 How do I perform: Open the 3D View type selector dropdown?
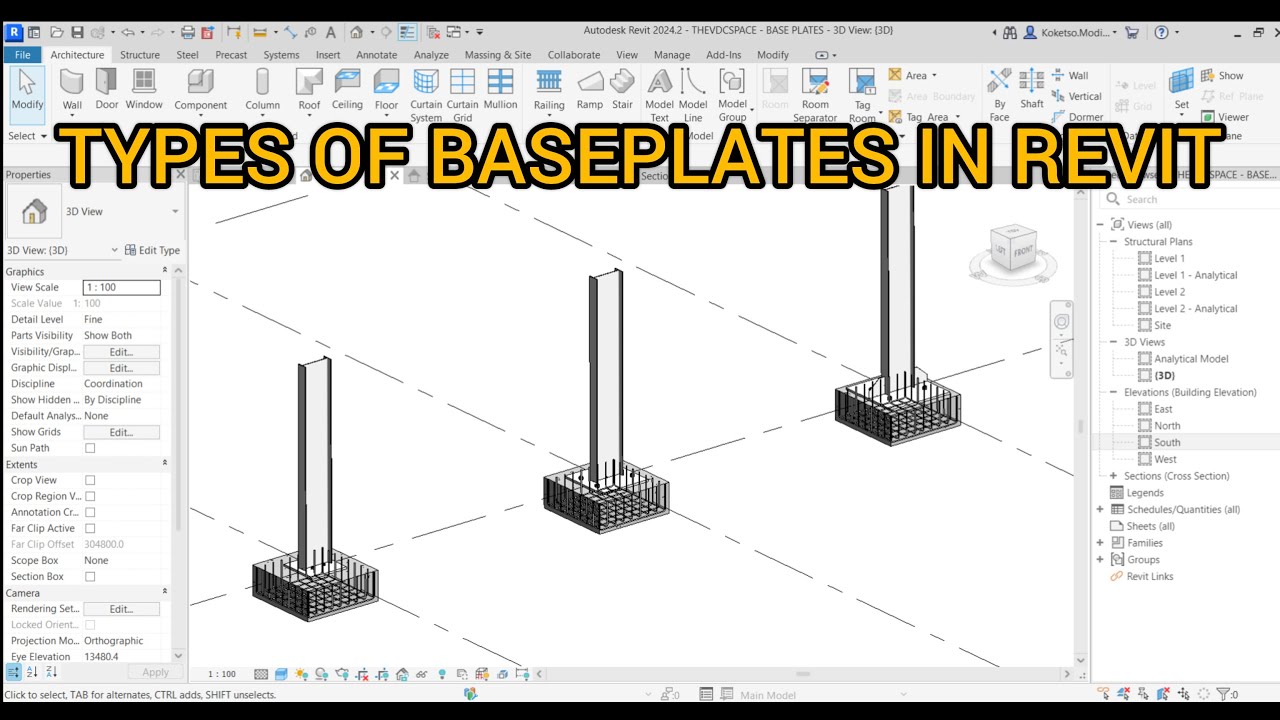[175, 211]
